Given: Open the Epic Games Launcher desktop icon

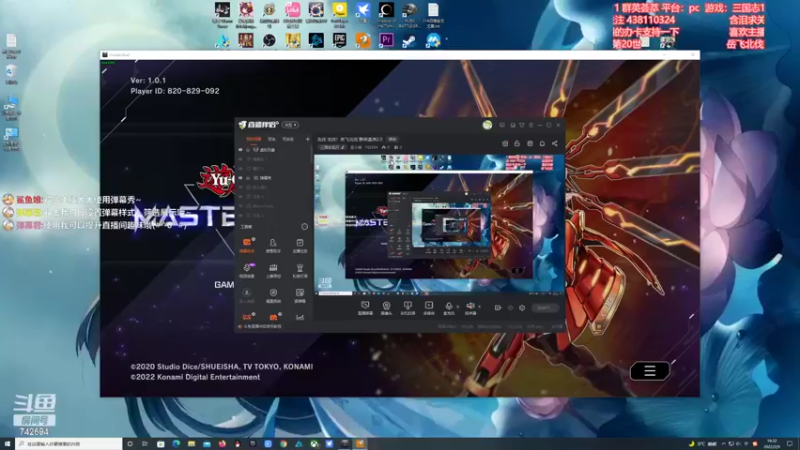Looking at the screenshot, I should pos(339,40).
